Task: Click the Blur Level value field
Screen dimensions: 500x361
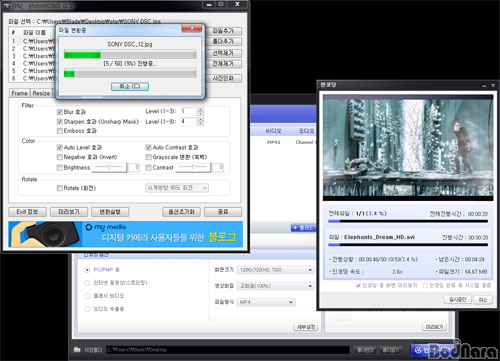Action: coord(189,112)
